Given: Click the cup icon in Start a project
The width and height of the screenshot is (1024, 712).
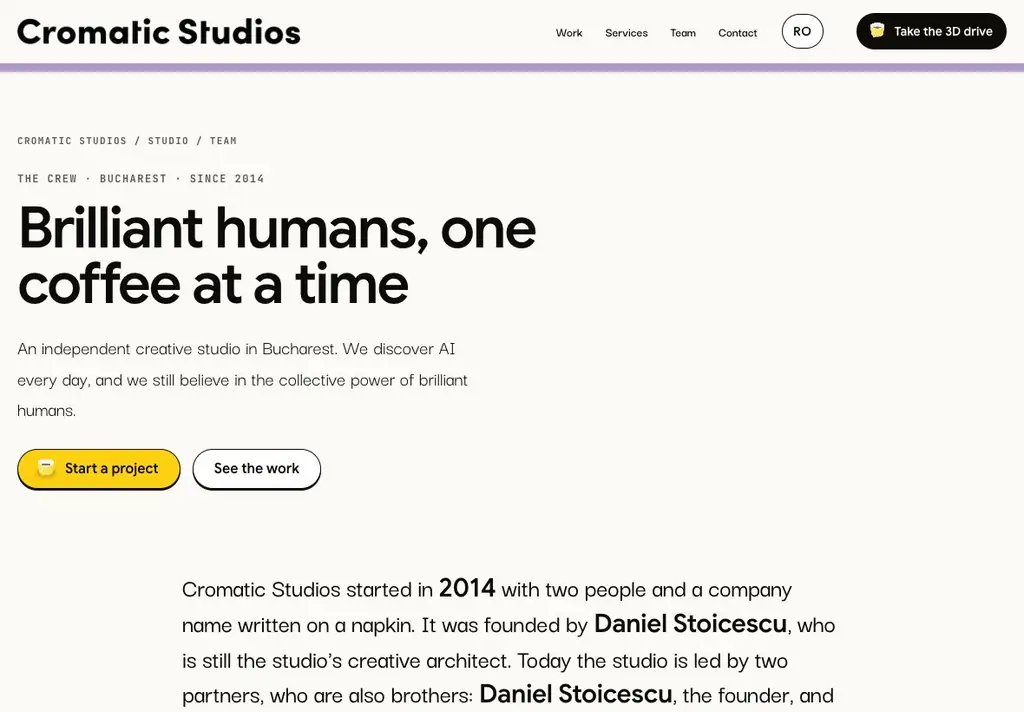Looking at the screenshot, I should pyautogui.click(x=46, y=468).
